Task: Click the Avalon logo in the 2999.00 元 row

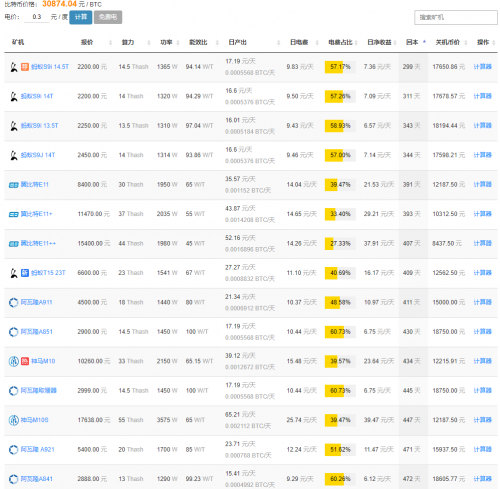Action: (x=13, y=390)
